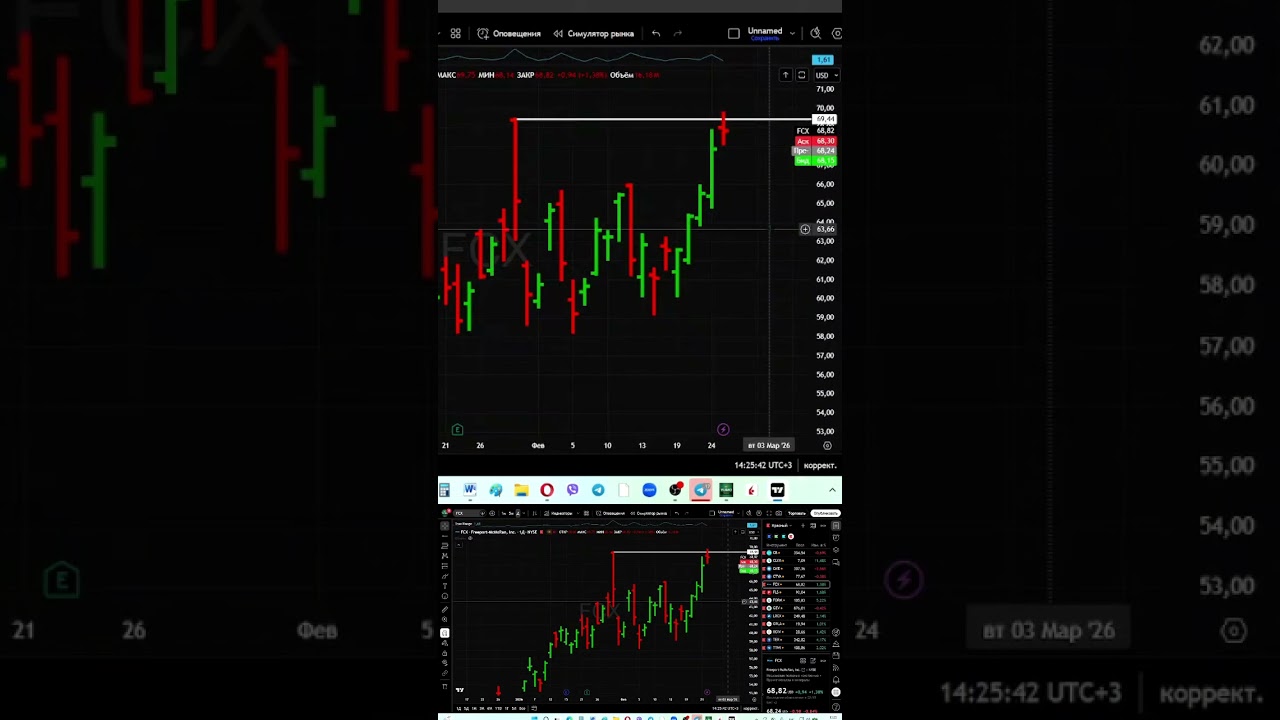Open the watchlist header more-options menu
Image resolution: width=1280 pixels, height=720 pixels.
(823, 526)
